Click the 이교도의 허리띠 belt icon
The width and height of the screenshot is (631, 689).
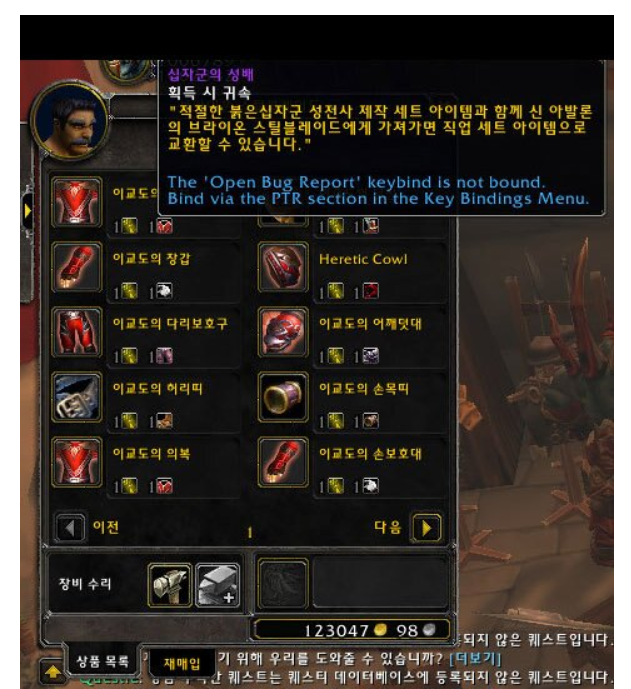coord(76,397)
